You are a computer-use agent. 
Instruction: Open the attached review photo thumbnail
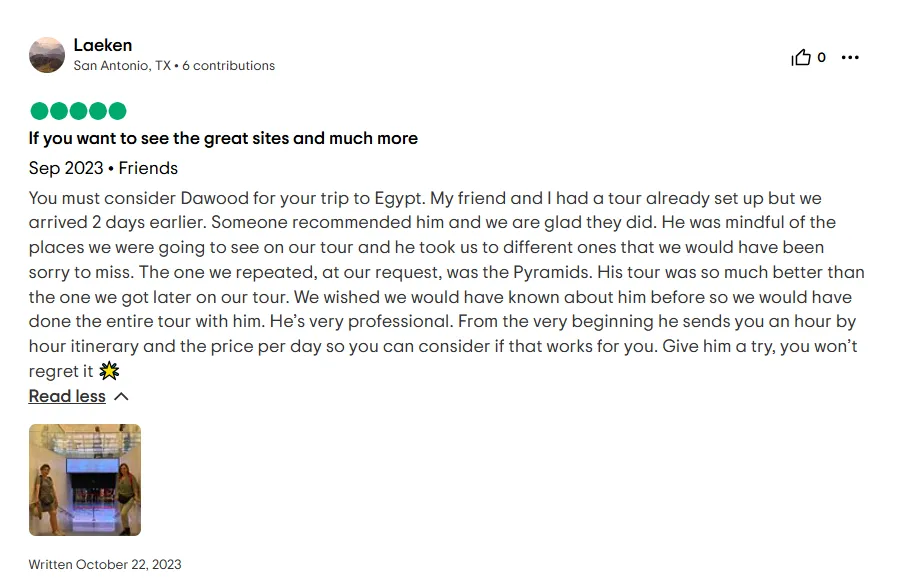tap(85, 480)
